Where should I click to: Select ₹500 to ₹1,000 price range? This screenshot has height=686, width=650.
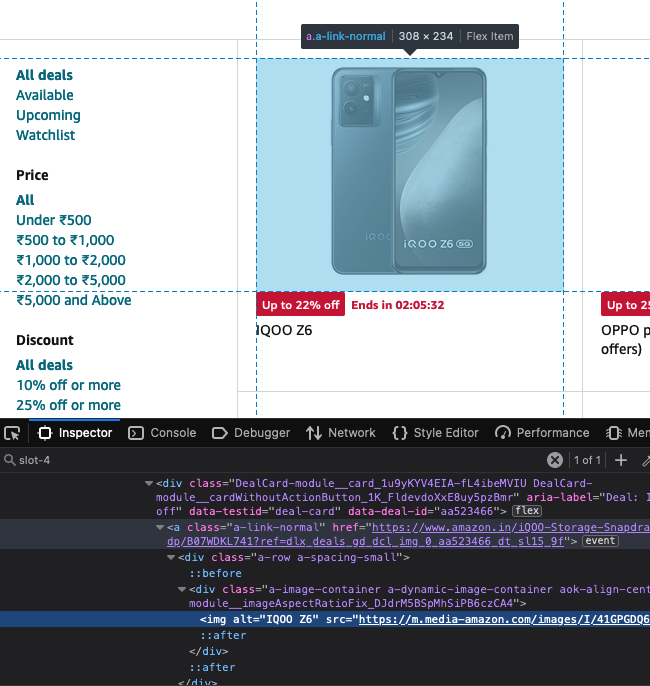click(65, 240)
